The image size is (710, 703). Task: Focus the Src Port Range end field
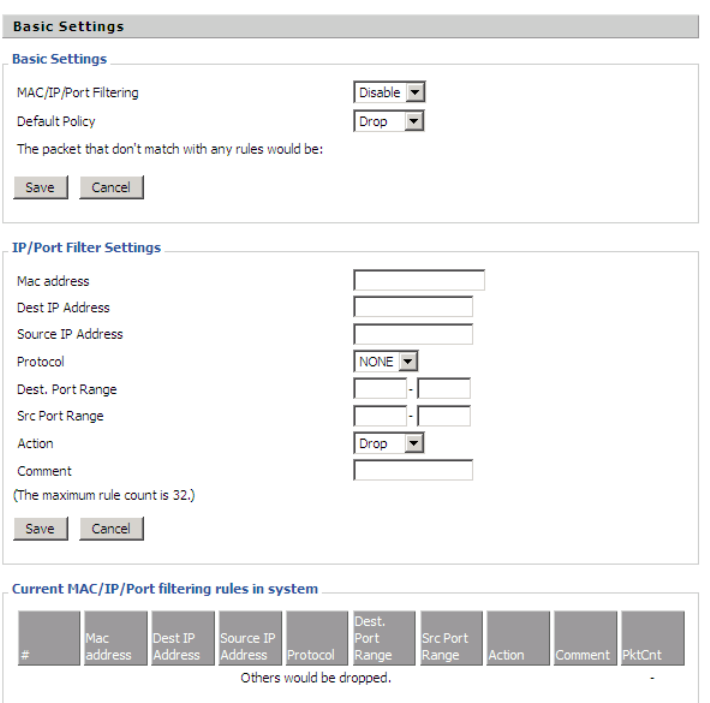click(444, 416)
